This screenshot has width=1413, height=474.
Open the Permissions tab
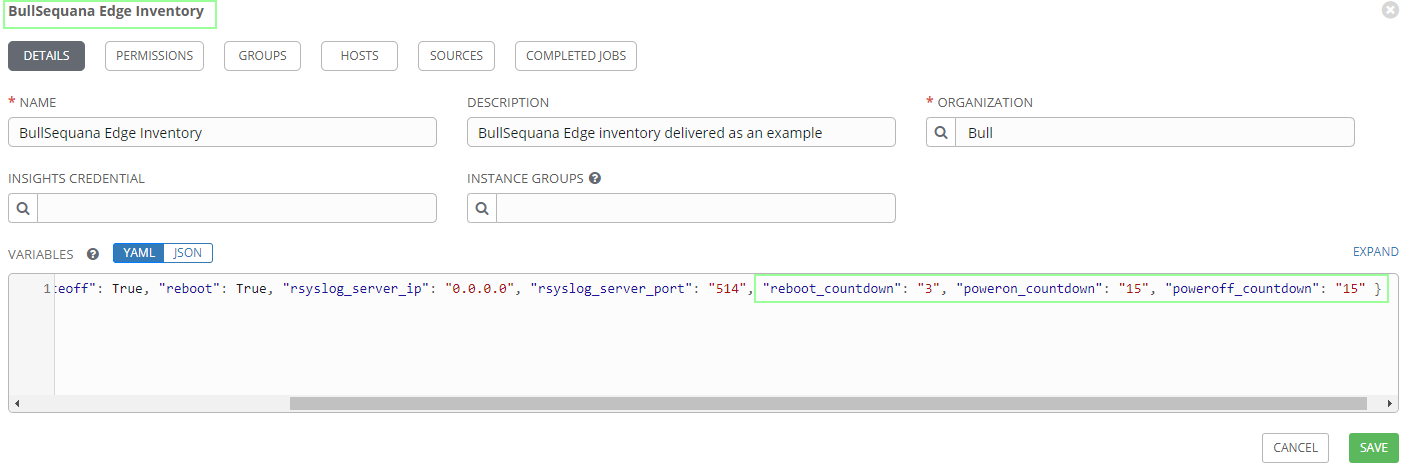tap(154, 56)
